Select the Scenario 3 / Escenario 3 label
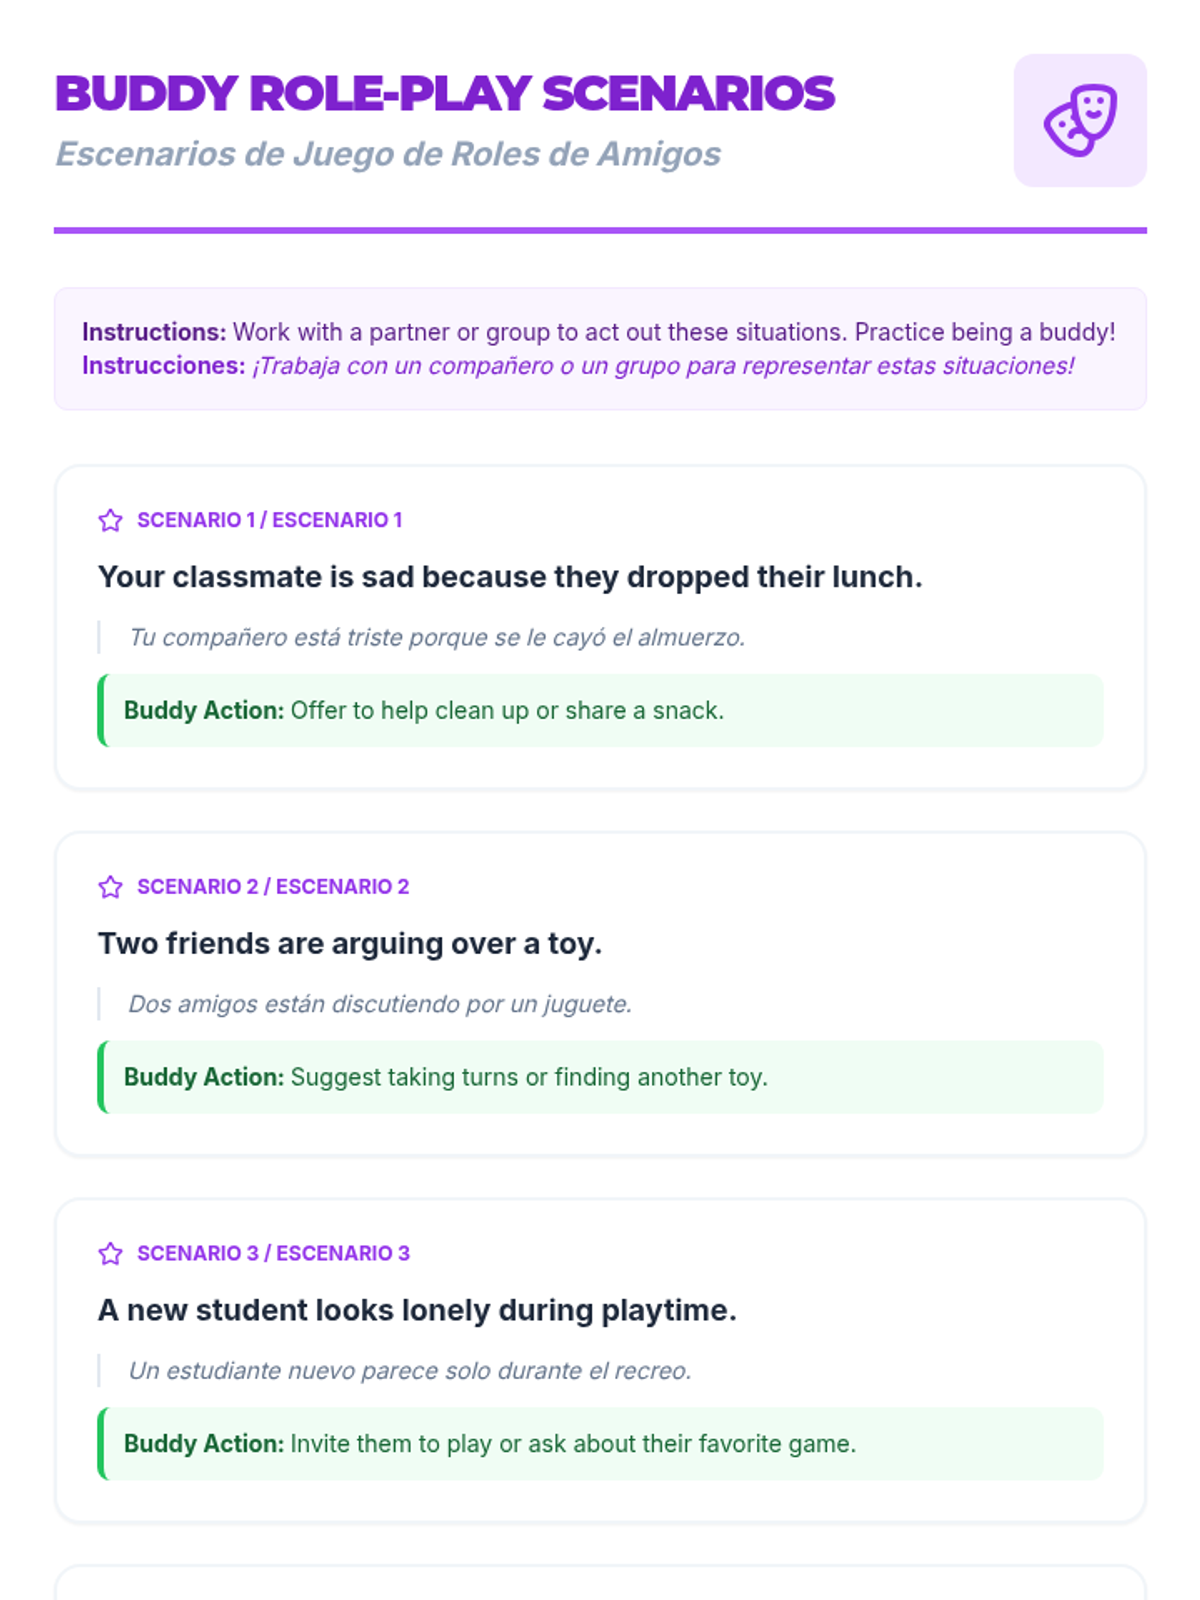Viewport: 1200px width, 1600px height. pyautogui.click(x=273, y=1253)
